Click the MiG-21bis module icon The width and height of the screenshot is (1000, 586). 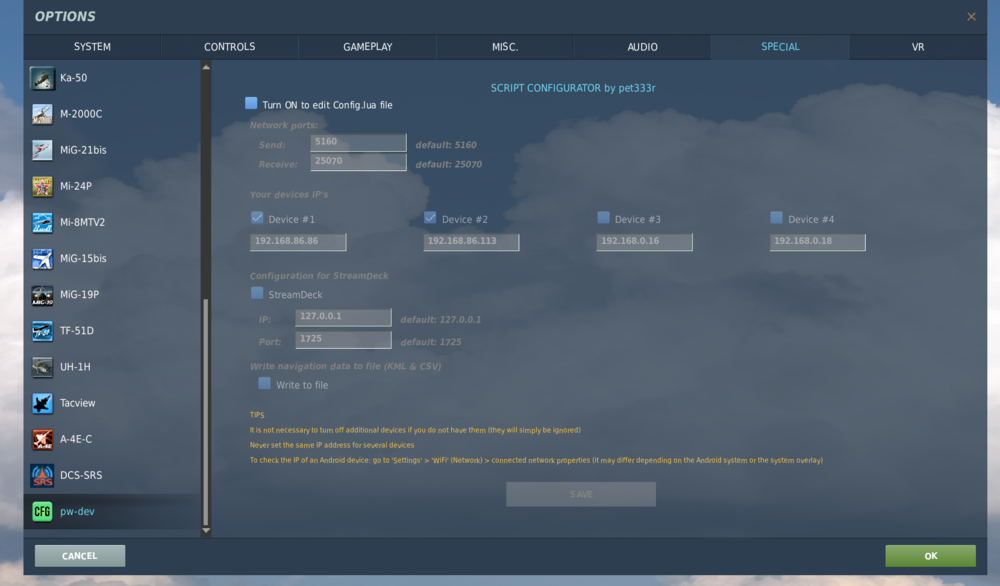(x=42, y=150)
